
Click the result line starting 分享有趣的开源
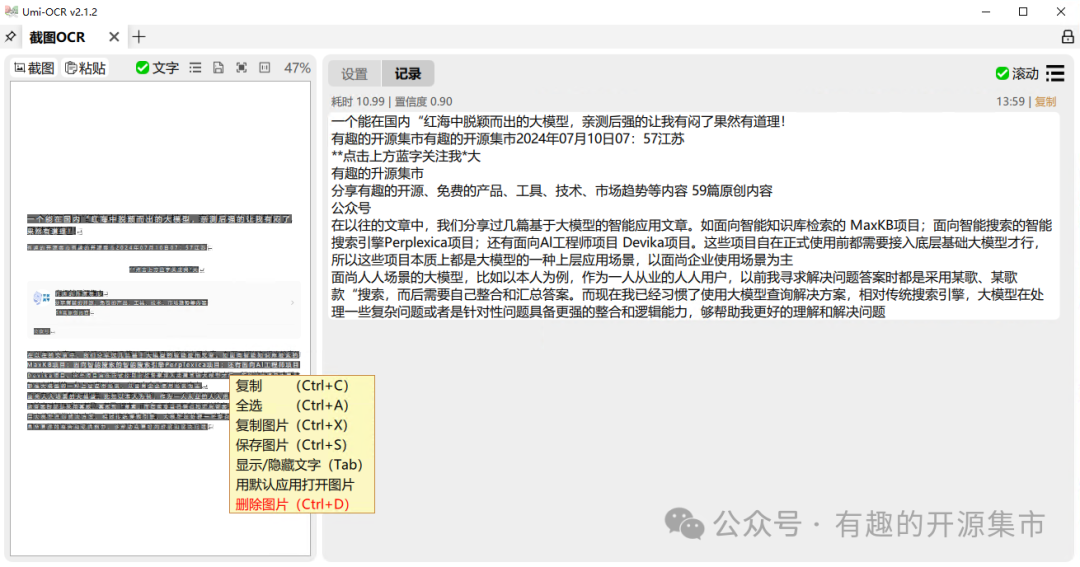552,191
